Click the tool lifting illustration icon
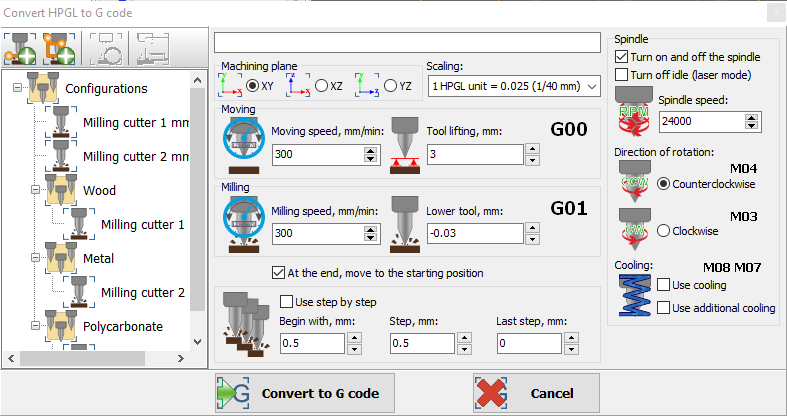The image size is (787, 416). coord(405,146)
